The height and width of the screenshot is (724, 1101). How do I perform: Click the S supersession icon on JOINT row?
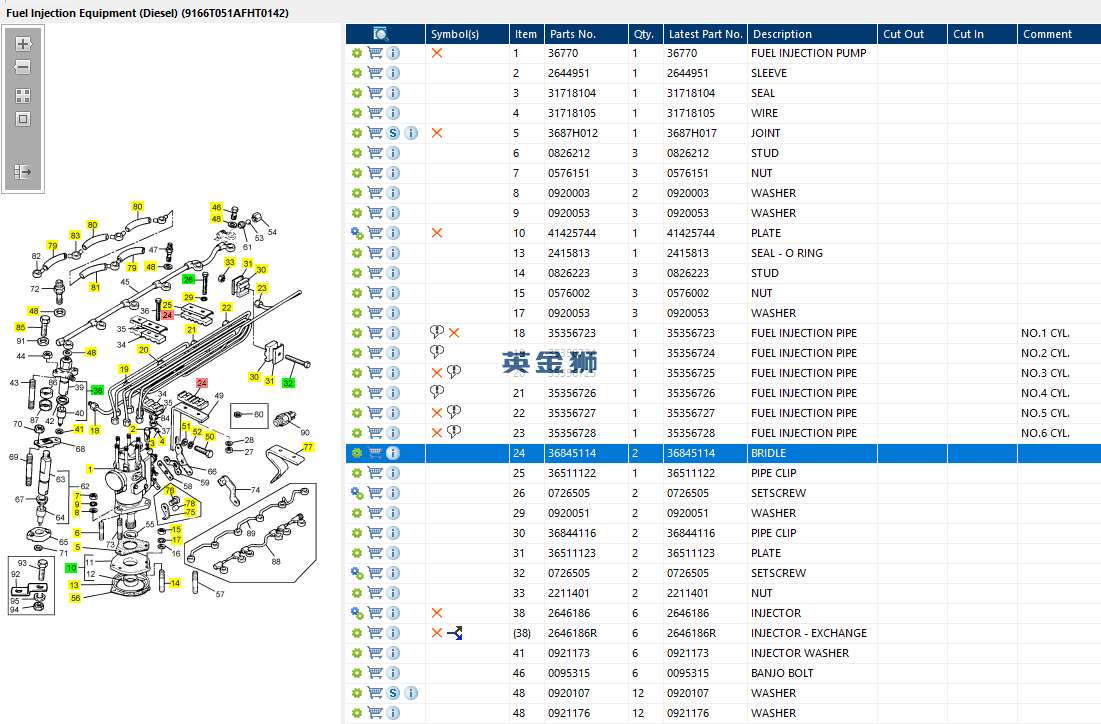tap(393, 133)
